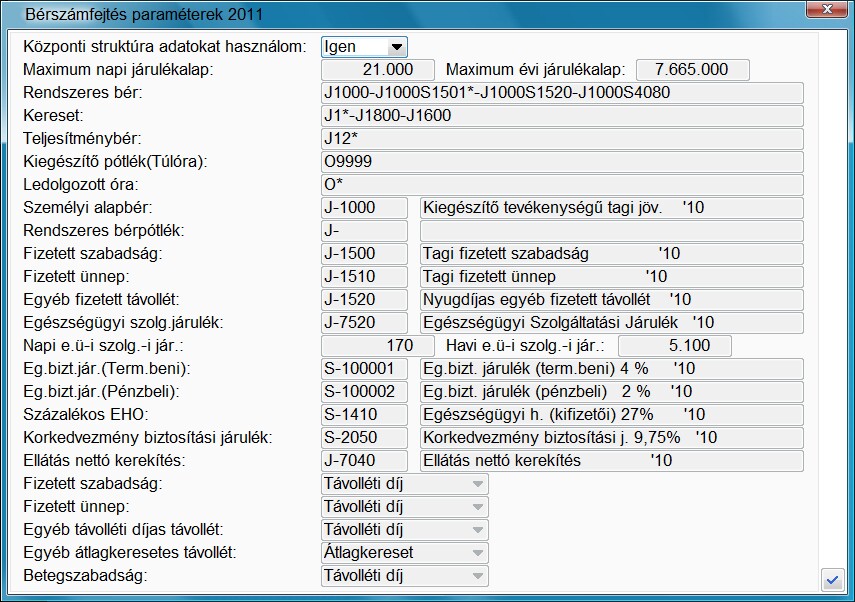Click the Fizetett ünnep code J-1510

tap(364, 276)
